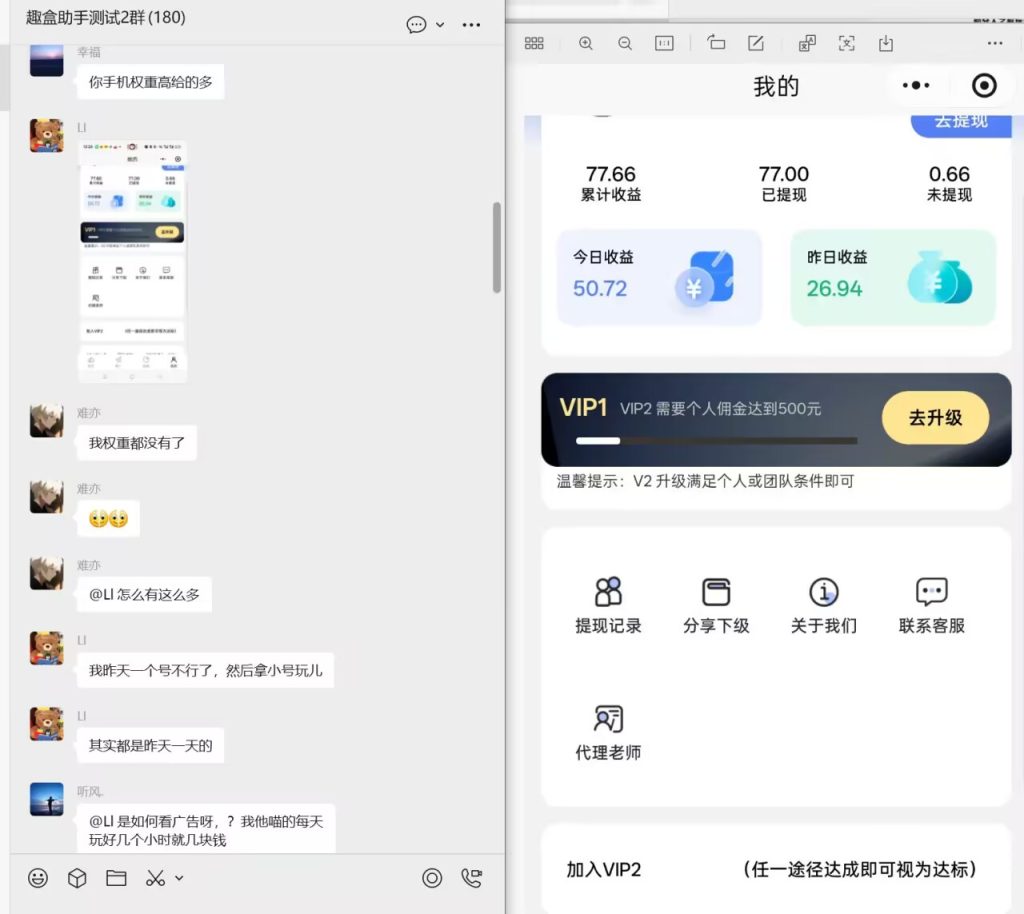Open LI's screenshot thumbnail in chat
This screenshot has height=914, width=1024.
click(133, 262)
